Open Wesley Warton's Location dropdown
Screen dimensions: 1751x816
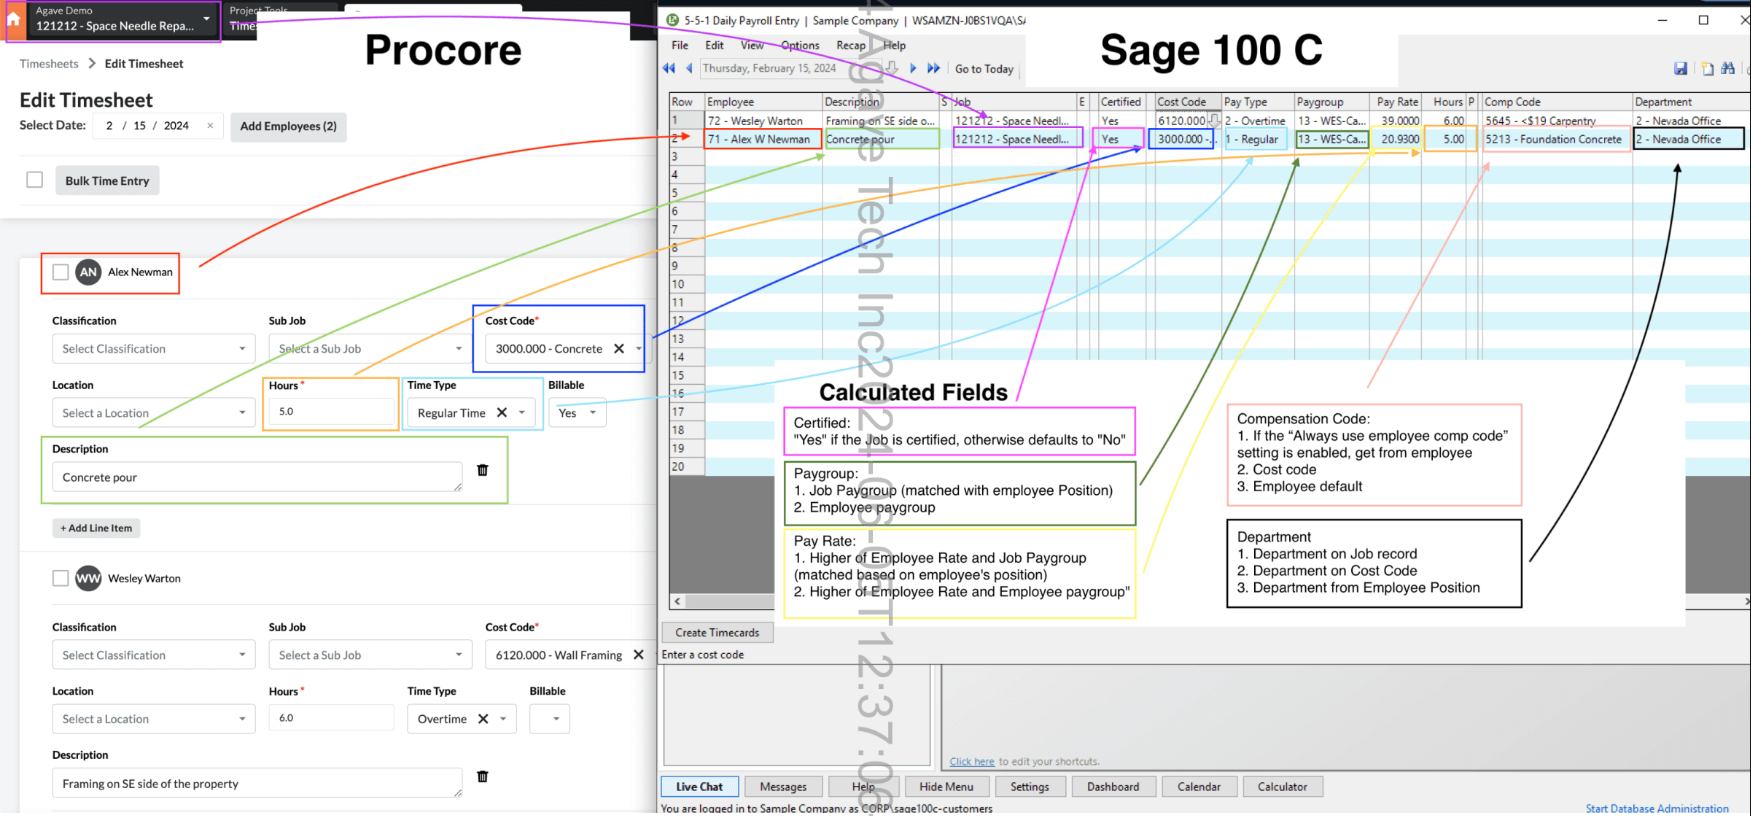[154, 719]
